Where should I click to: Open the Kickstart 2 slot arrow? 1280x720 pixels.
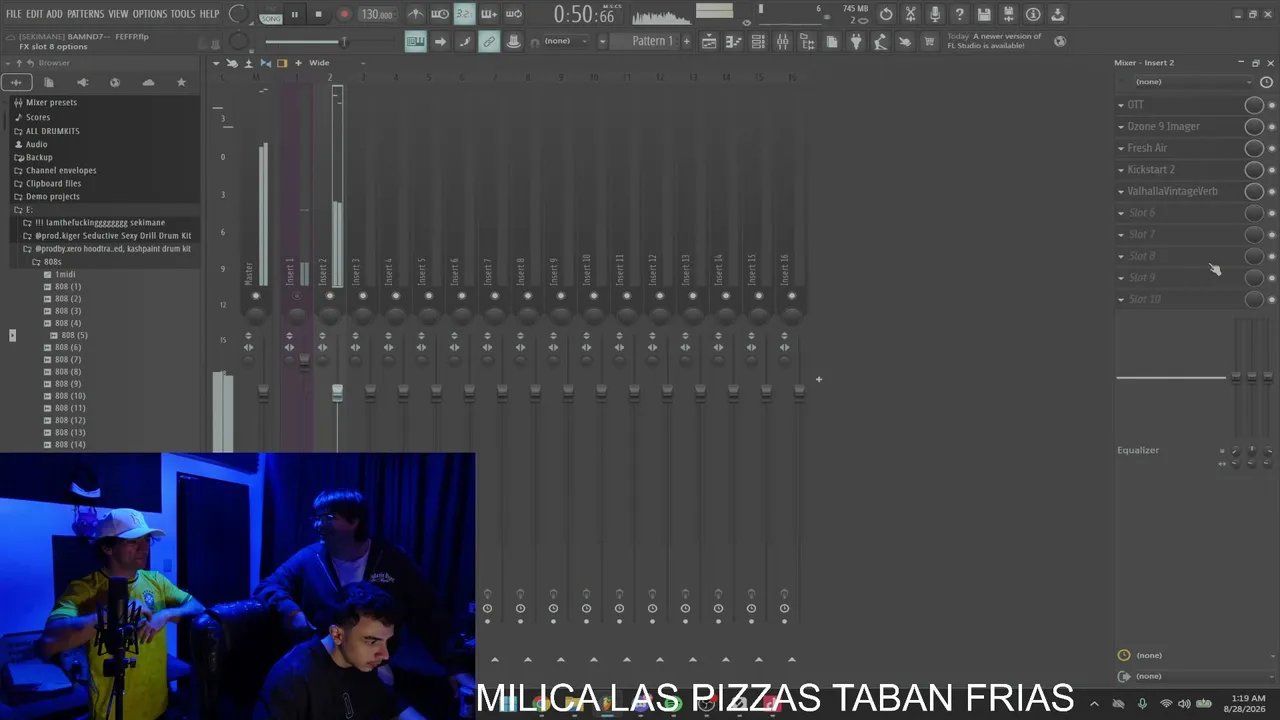[1121, 170]
